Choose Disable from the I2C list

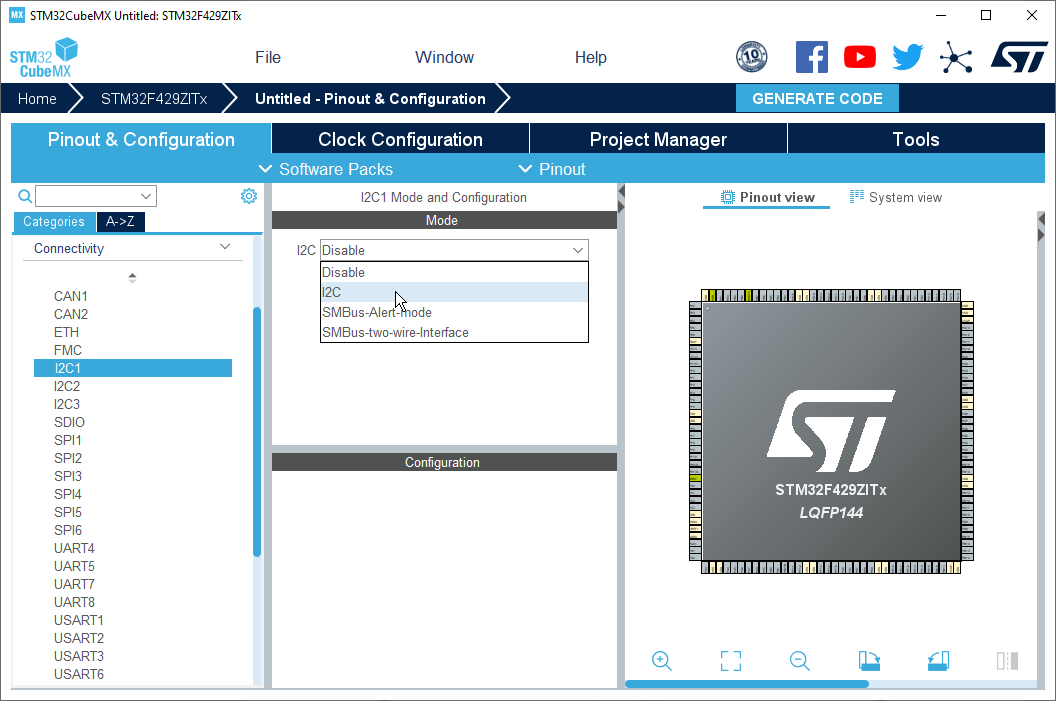454,272
